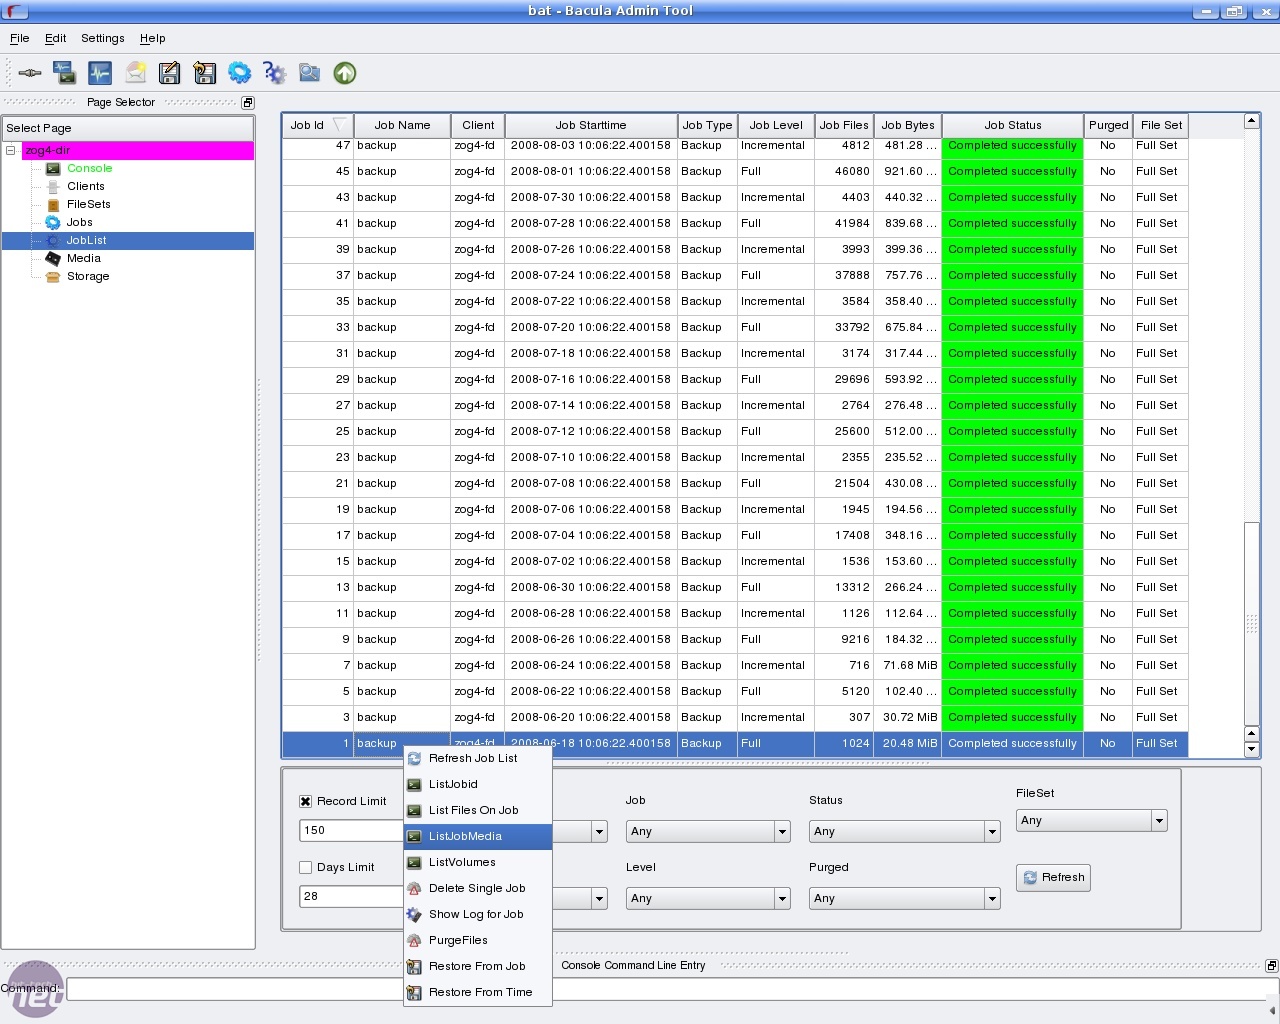Choose Restore From Job menu entry

coord(478,966)
